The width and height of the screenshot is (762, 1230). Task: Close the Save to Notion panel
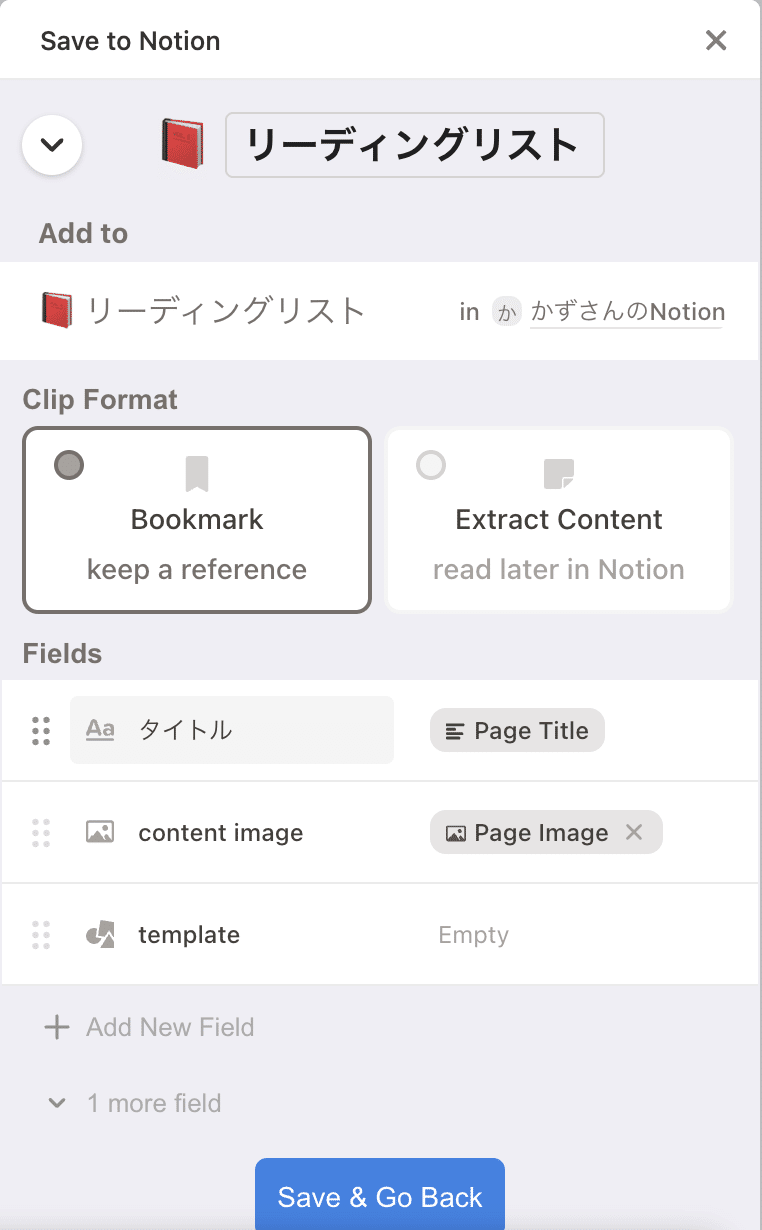[716, 41]
